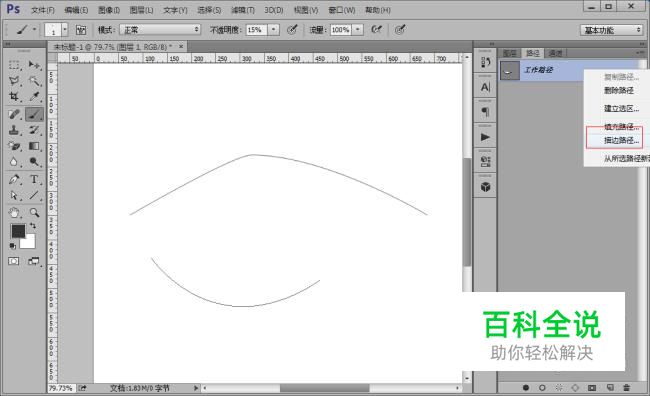Choose 建立选区... from context menu

621,109
